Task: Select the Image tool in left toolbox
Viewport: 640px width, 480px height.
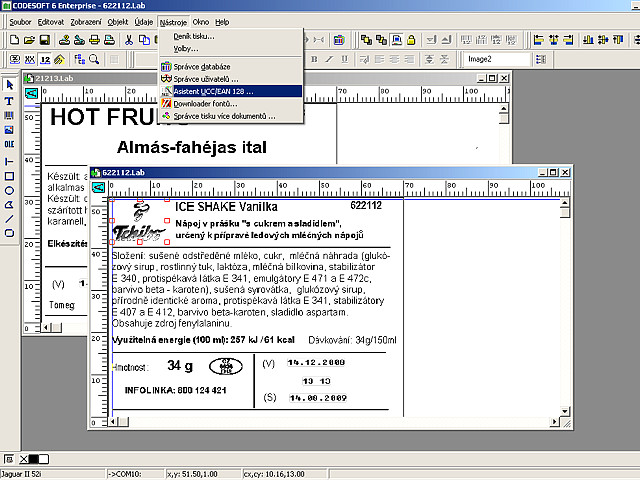Action: (9, 130)
